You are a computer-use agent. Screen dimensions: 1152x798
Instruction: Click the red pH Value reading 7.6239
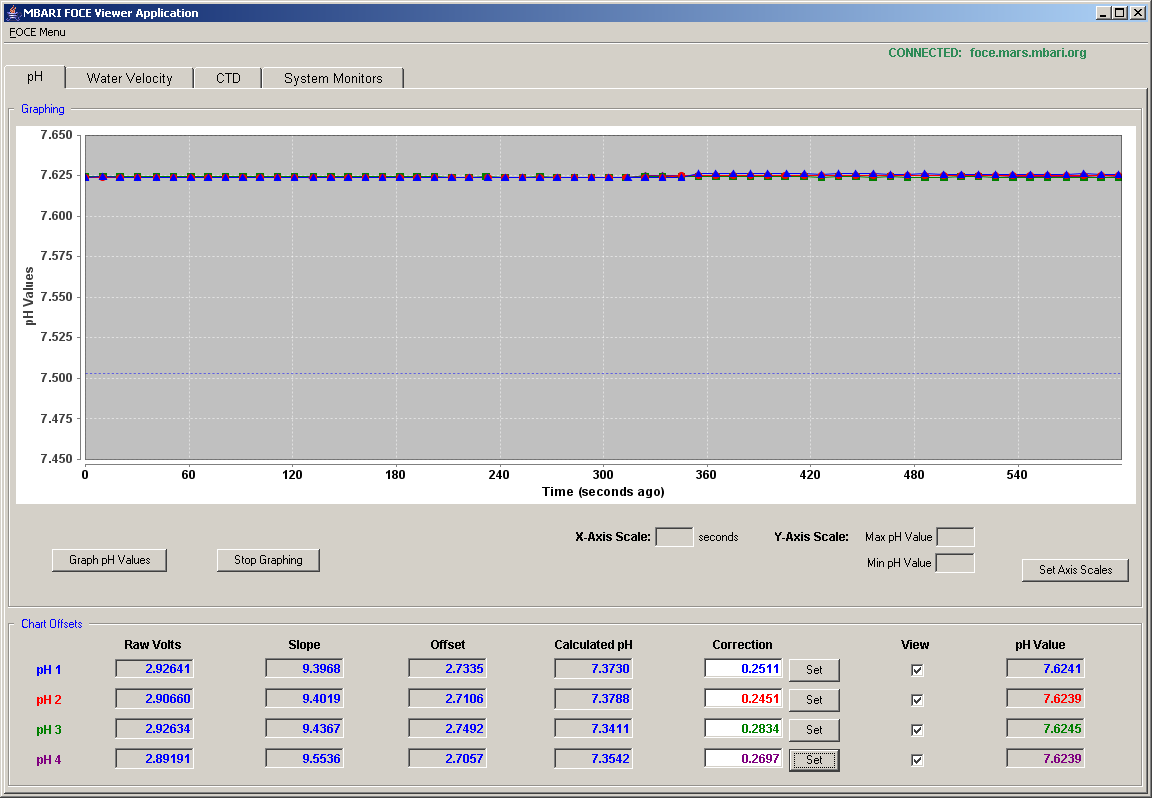coord(1045,699)
